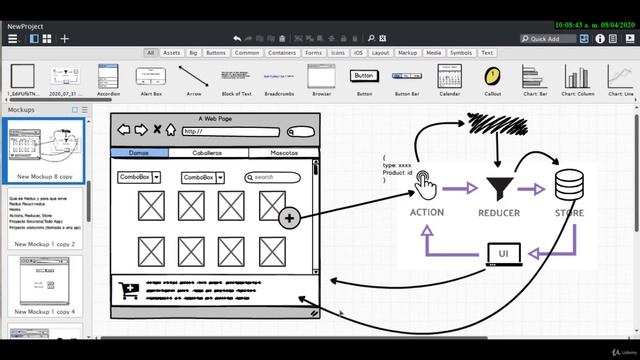This screenshot has width=640, height=360.
Task: Choose the Browser window control
Action: tap(322, 80)
